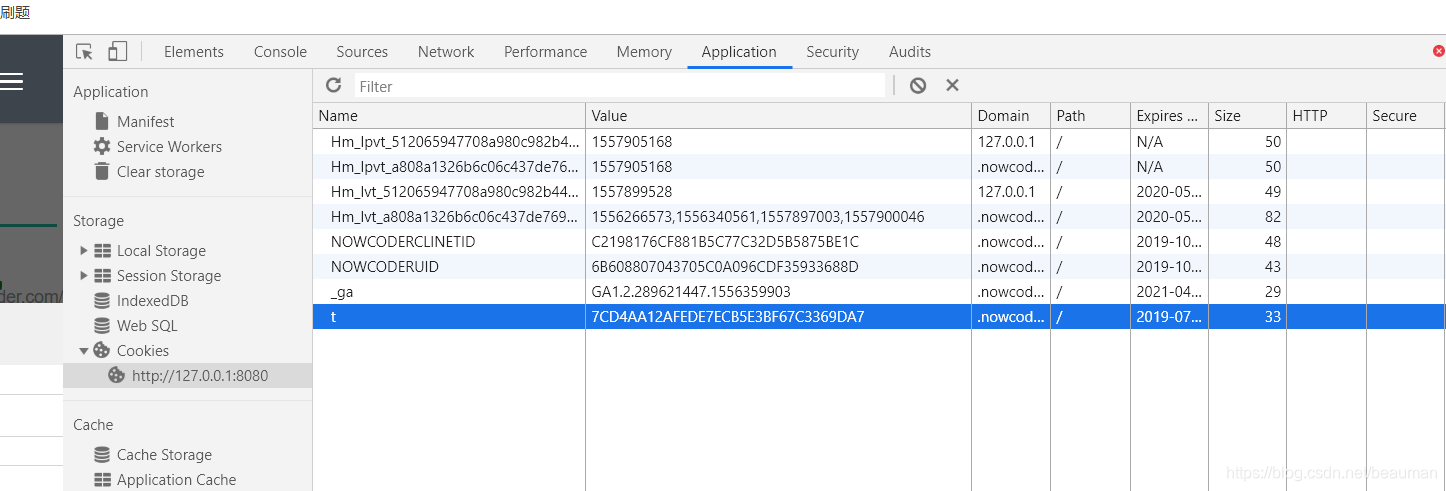Click the Local Storage grid icon
This screenshot has height=491, width=1446.
point(102,251)
